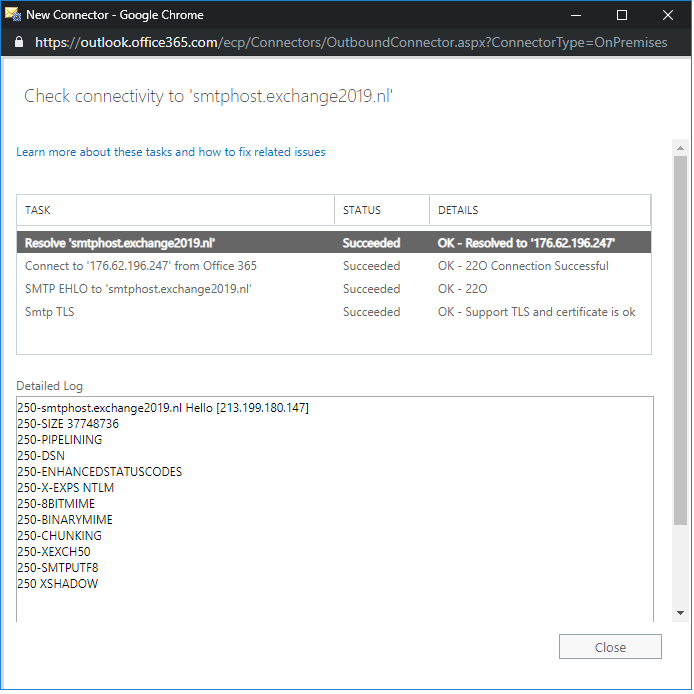Select the Resolve 'smtphost.exchange2019.nl' row
Screen dimensions: 694x694
pos(120,243)
